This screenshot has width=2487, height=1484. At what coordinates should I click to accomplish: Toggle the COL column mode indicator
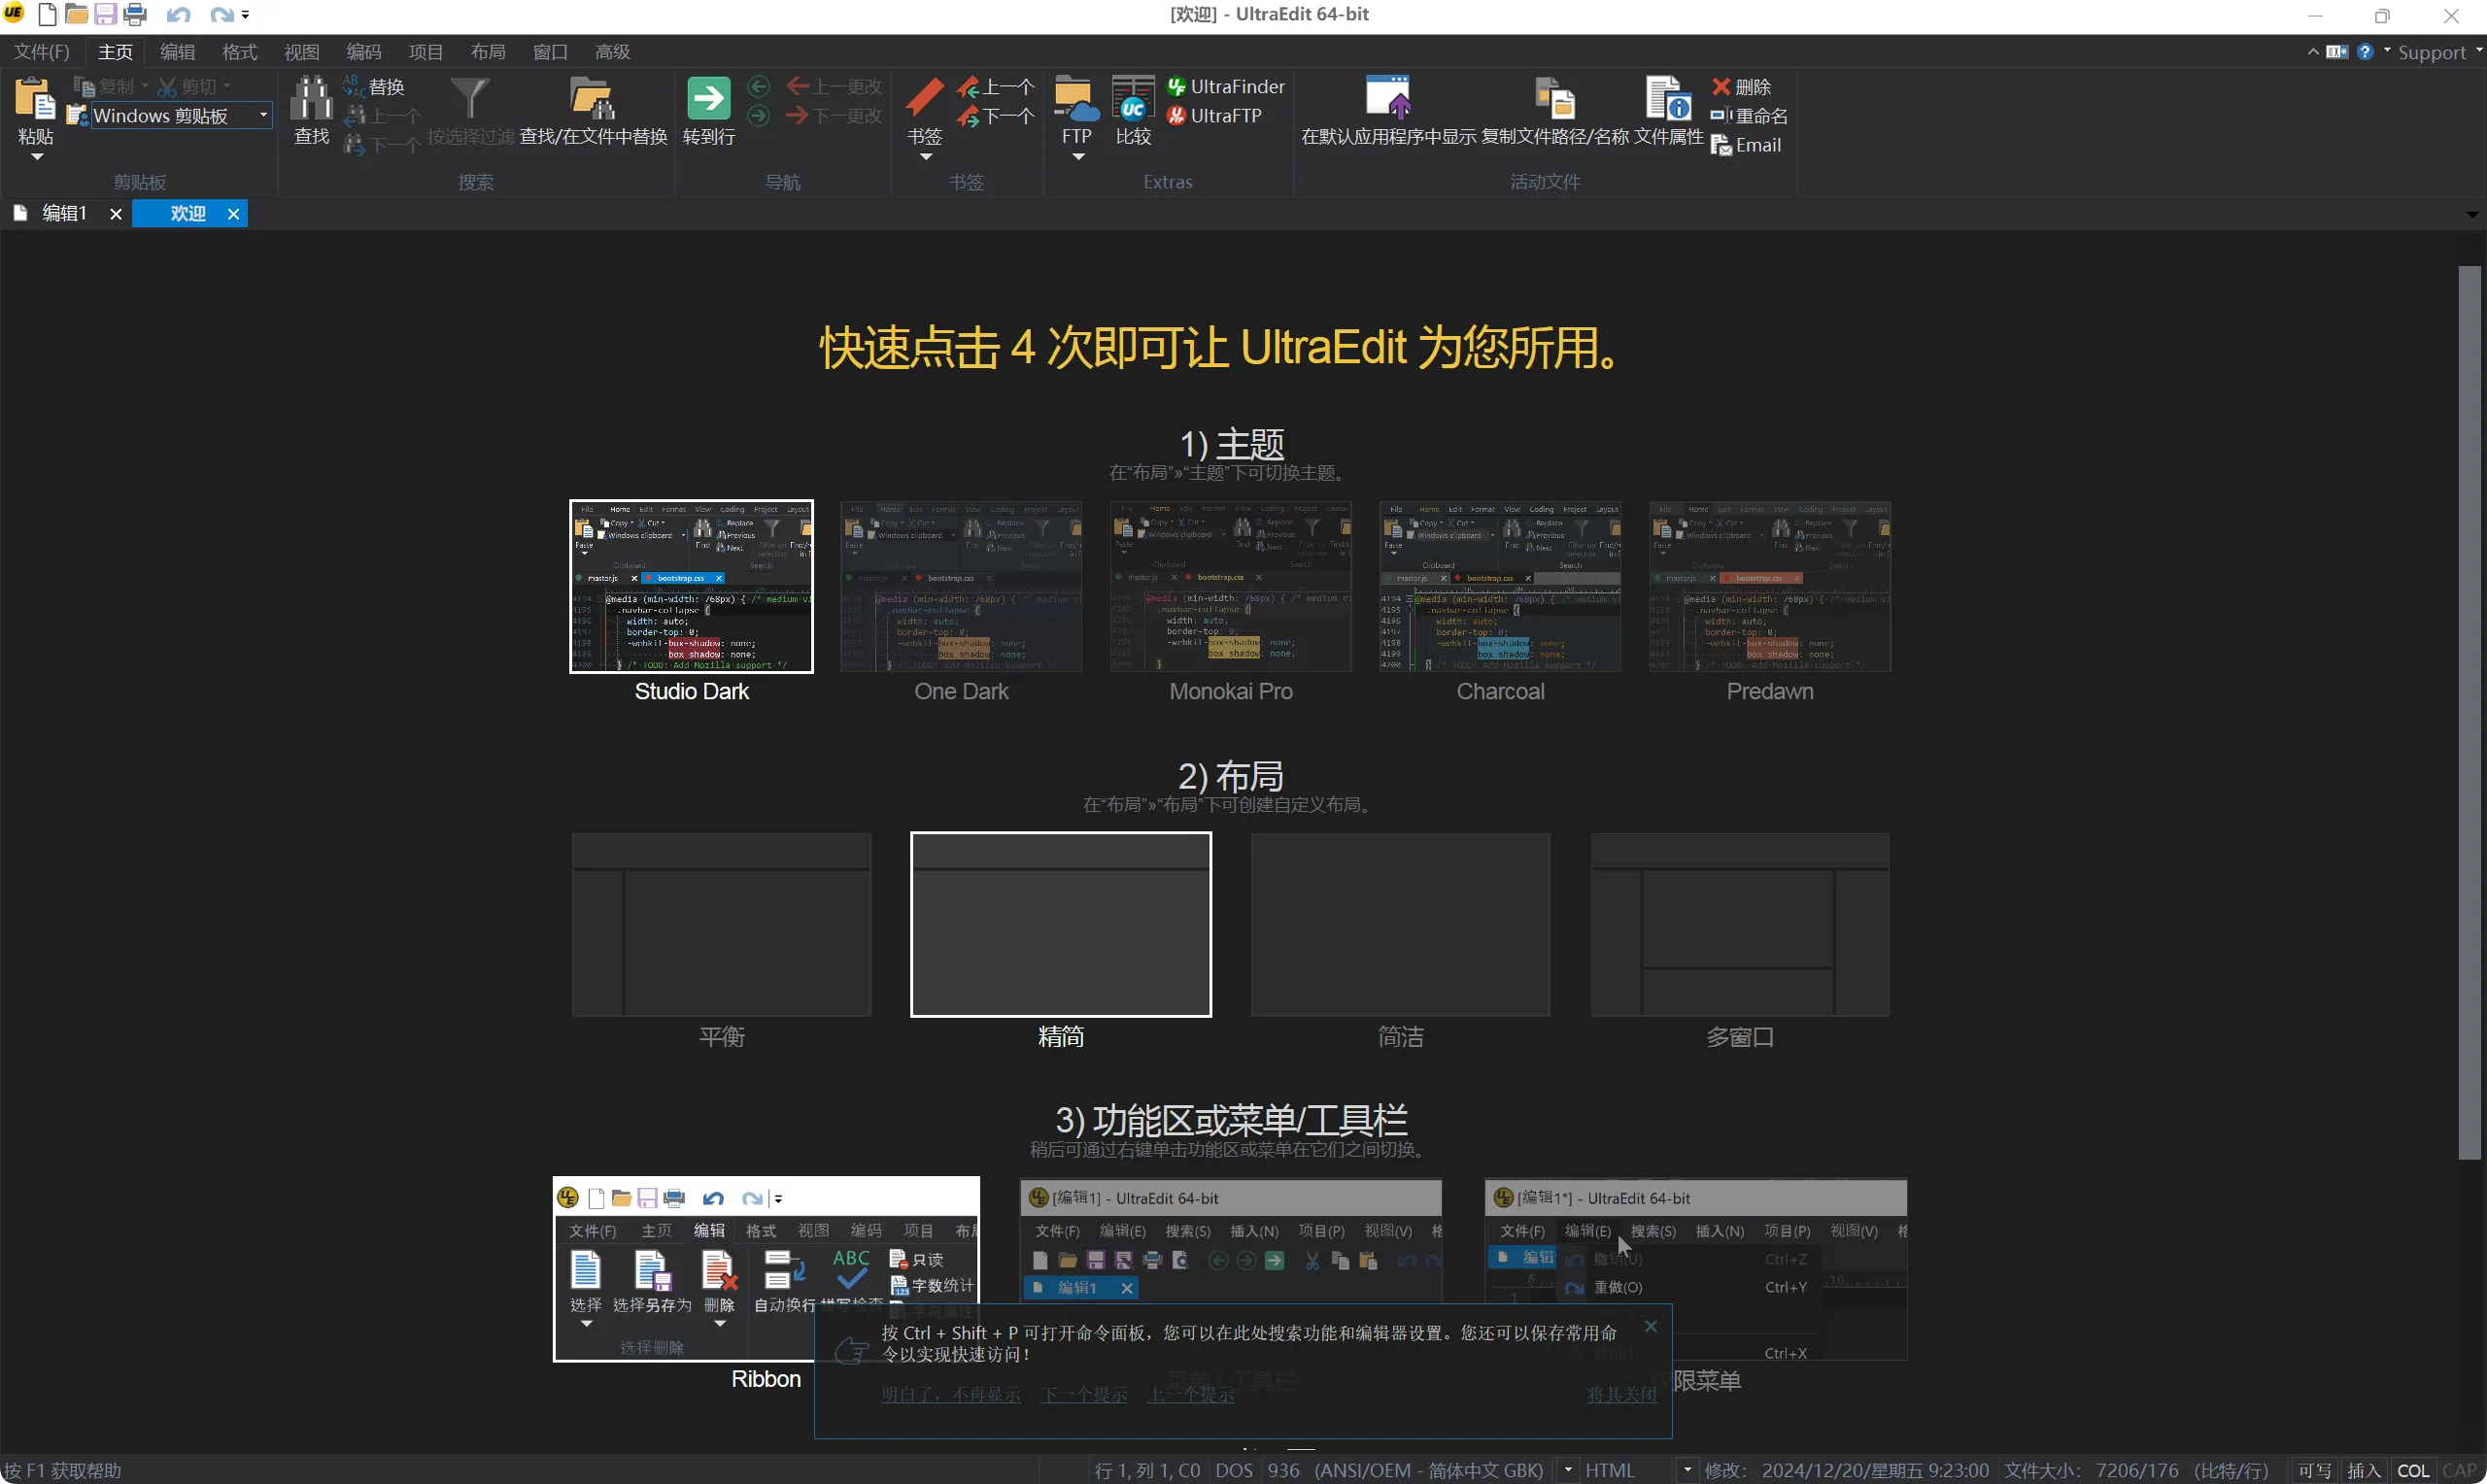tap(2412, 1470)
